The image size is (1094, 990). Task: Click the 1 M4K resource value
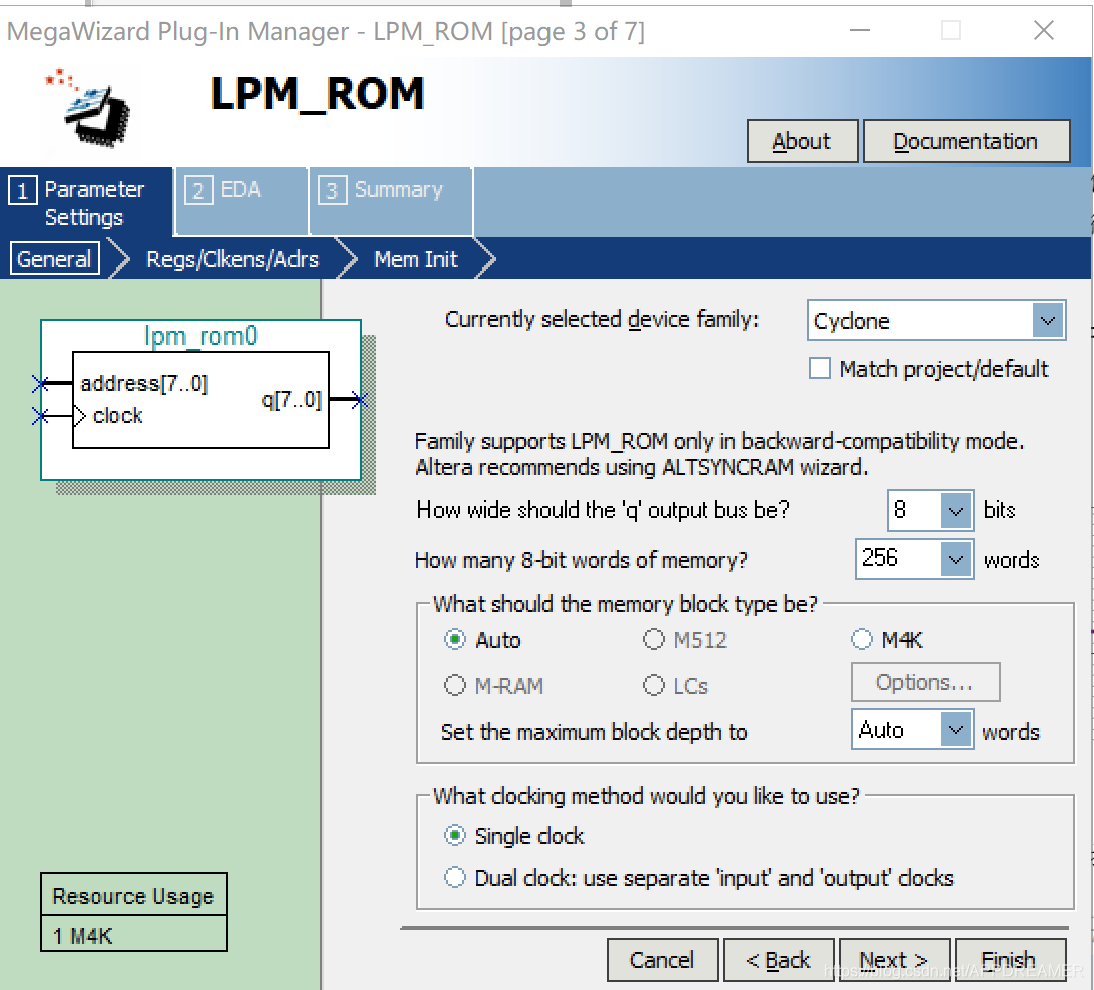(x=82, y=936)
